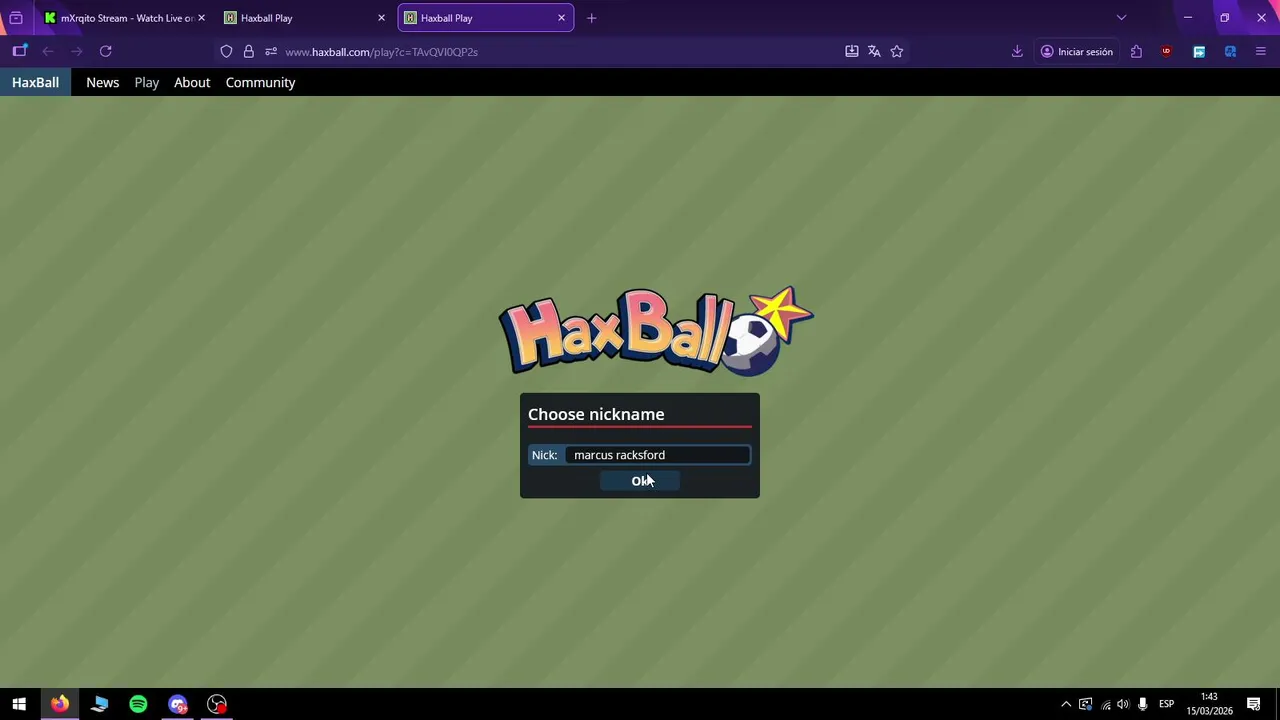Open Firefox from the taskbar
Image resolution: width=1280 pixels, height=720 pixels.
point(60,704)
